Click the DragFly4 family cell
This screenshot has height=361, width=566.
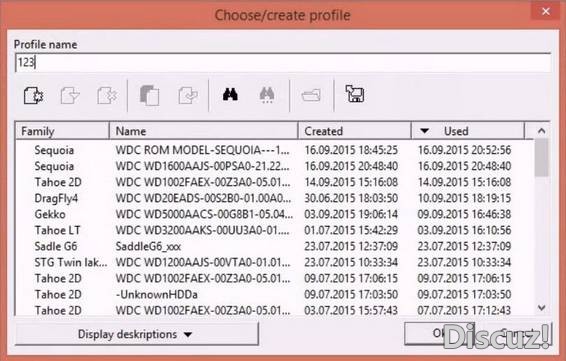click(56, 198)
